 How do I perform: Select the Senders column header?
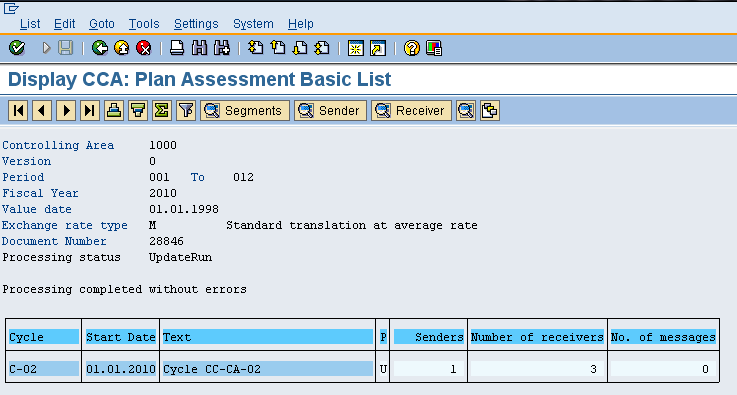point(429,337)
